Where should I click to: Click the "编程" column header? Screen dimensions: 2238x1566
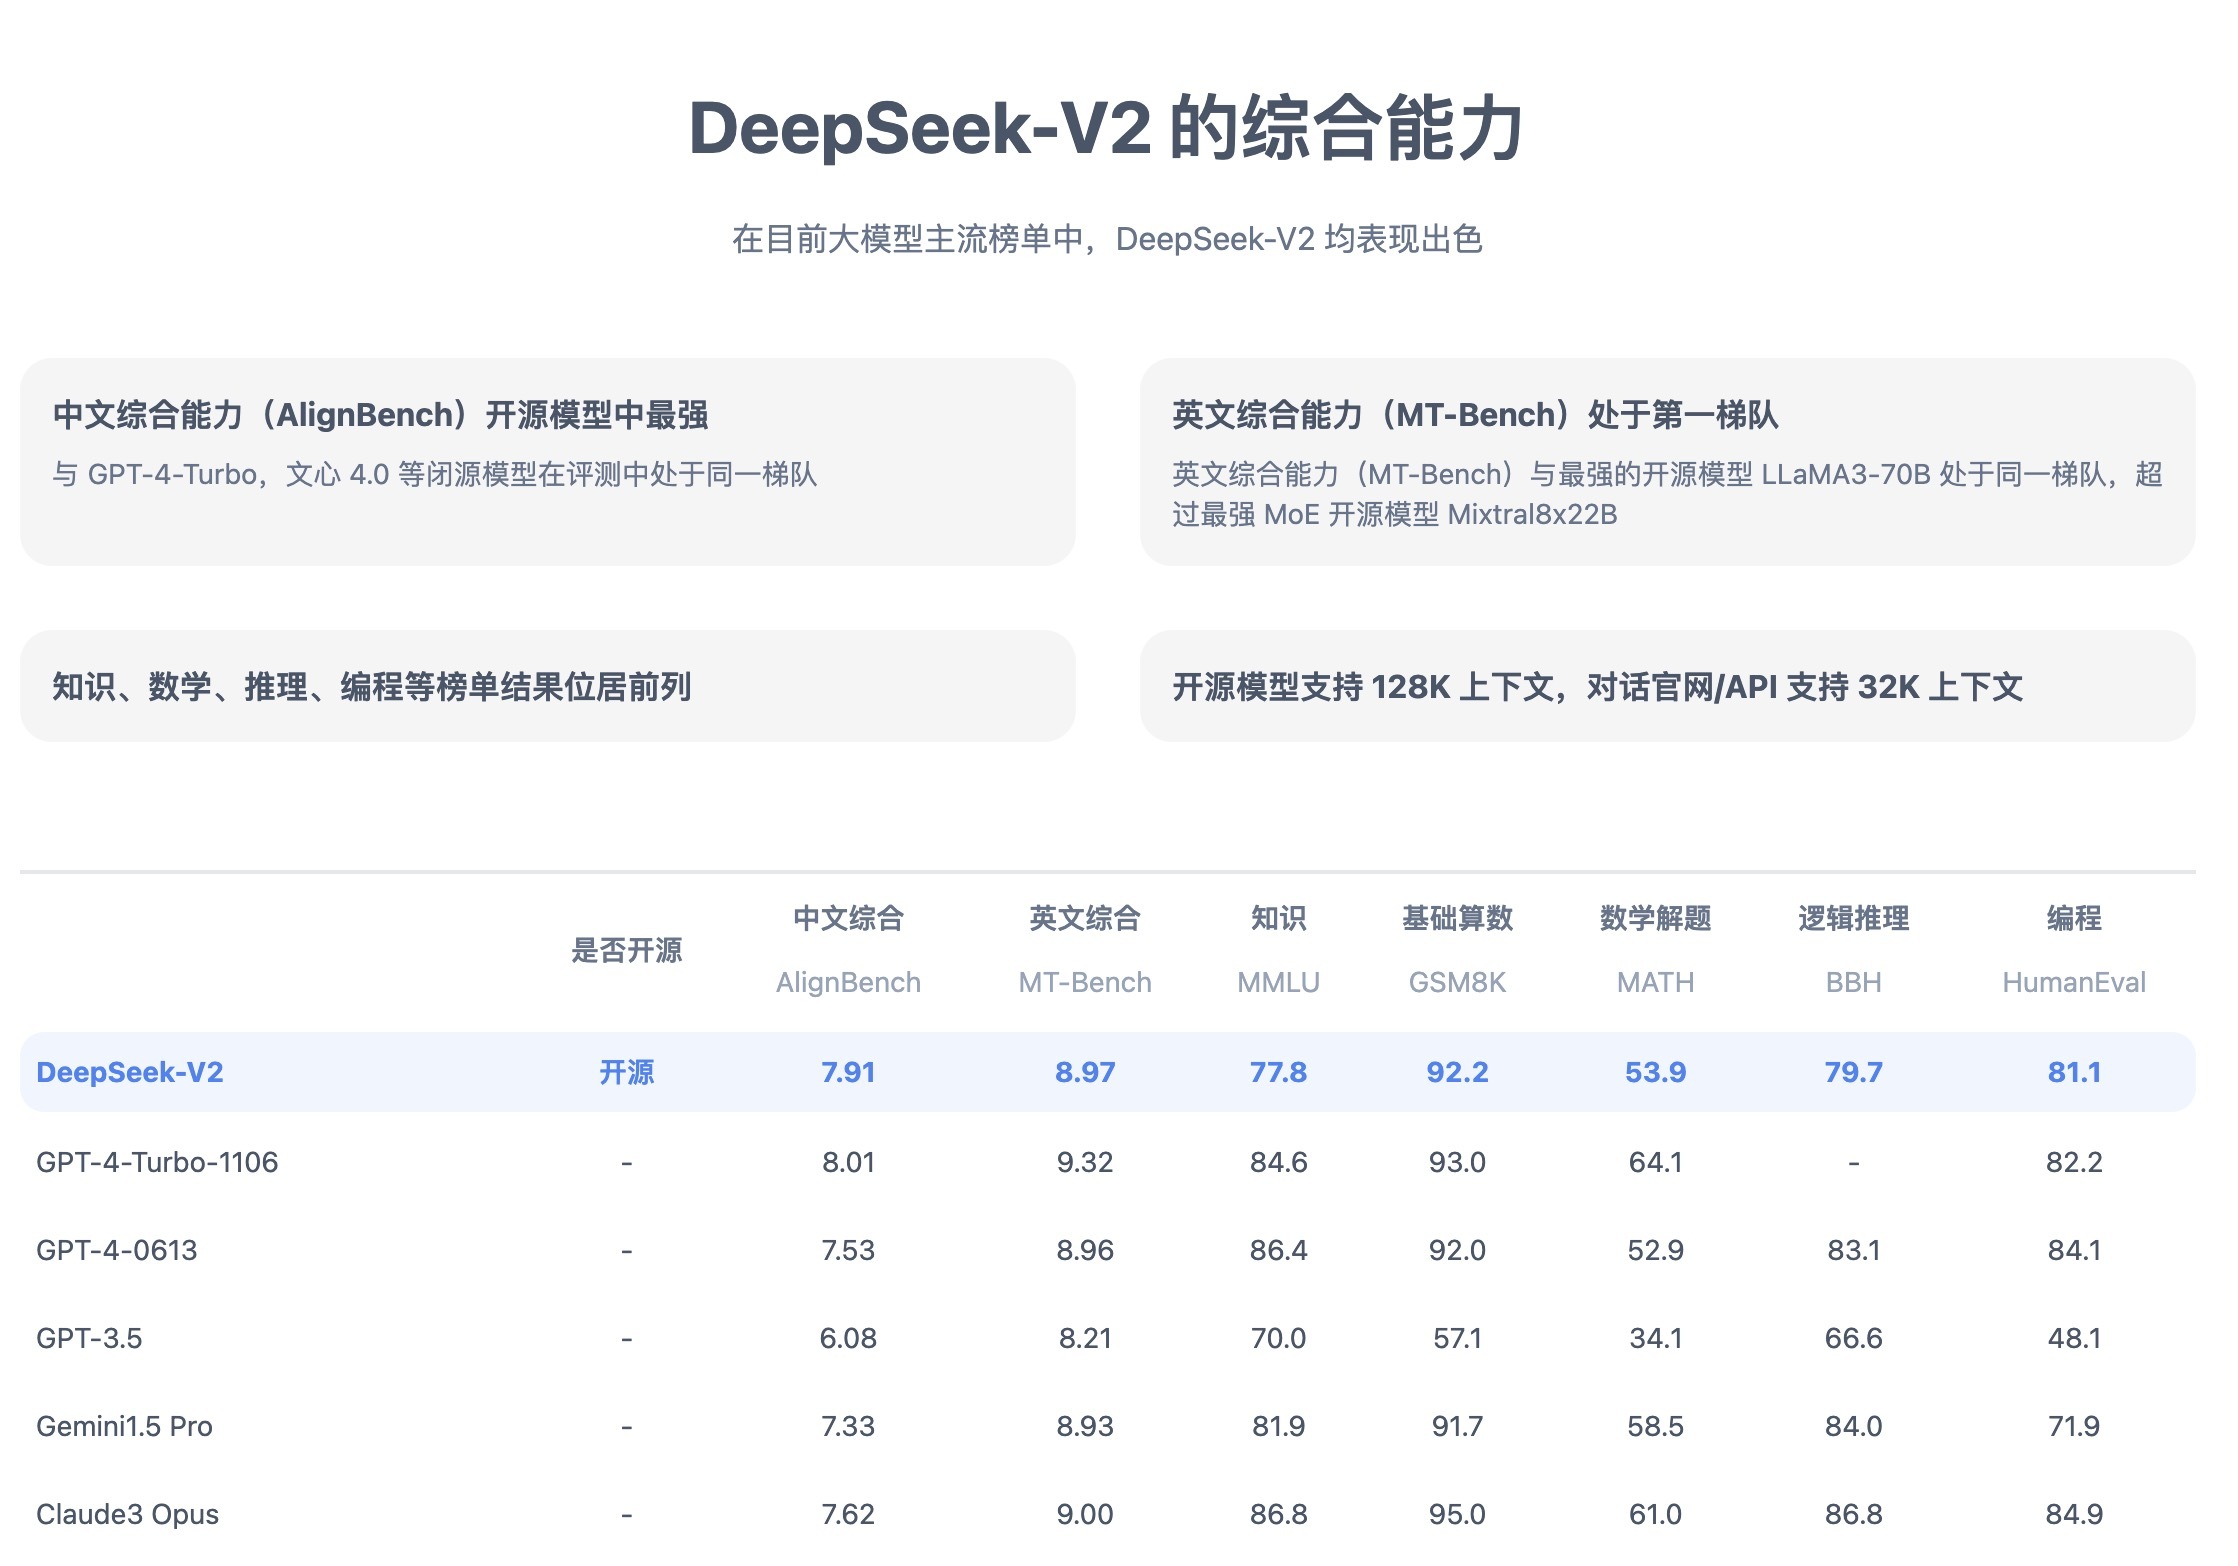point(2074,918)
